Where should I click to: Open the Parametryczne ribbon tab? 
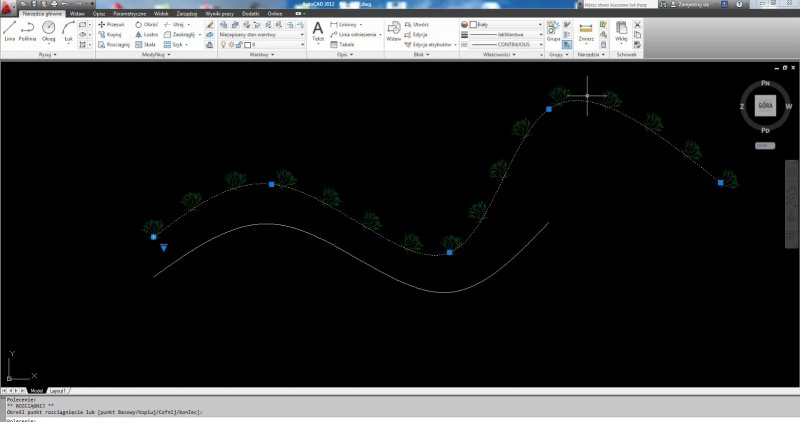coord(130,14)
